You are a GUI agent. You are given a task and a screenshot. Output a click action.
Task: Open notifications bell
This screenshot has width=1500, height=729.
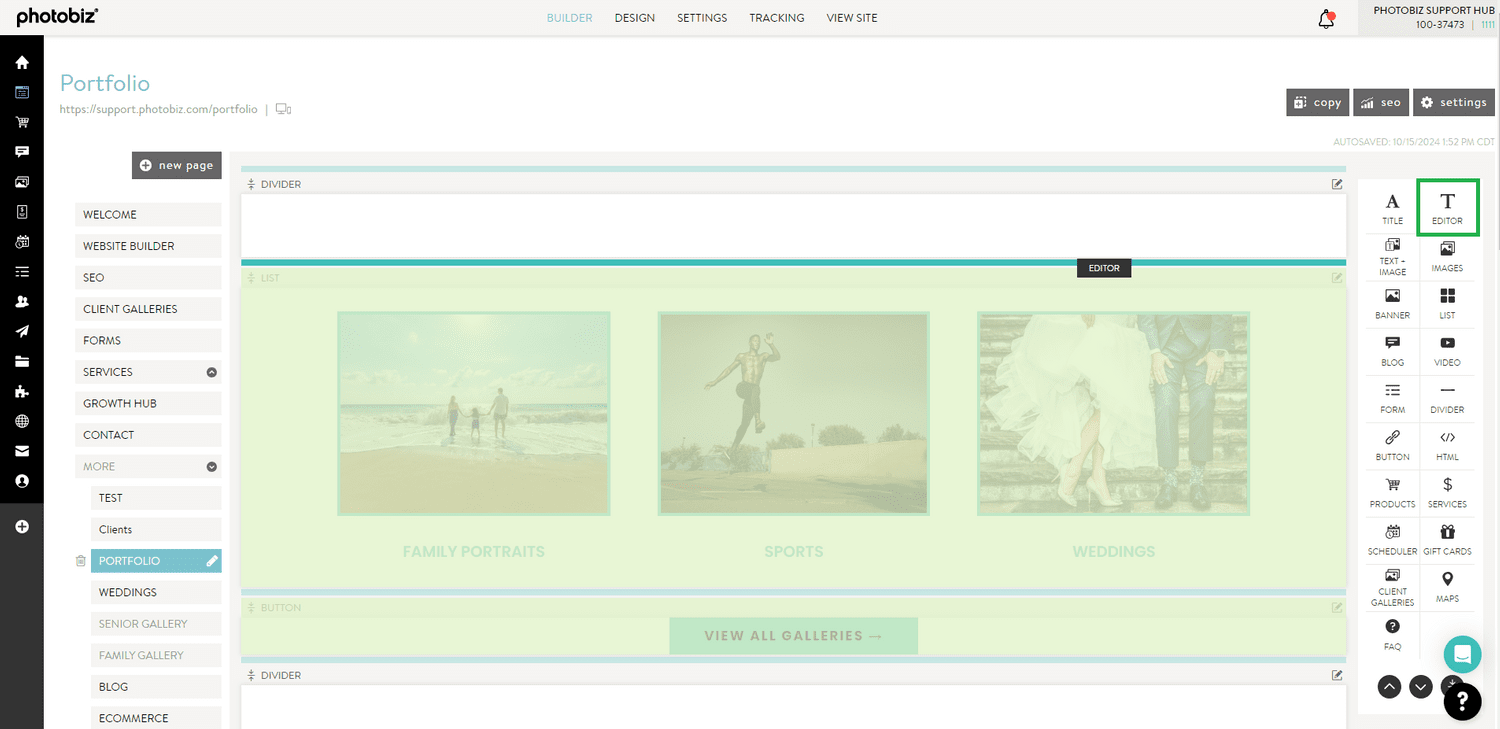[x=1326, y=19]
